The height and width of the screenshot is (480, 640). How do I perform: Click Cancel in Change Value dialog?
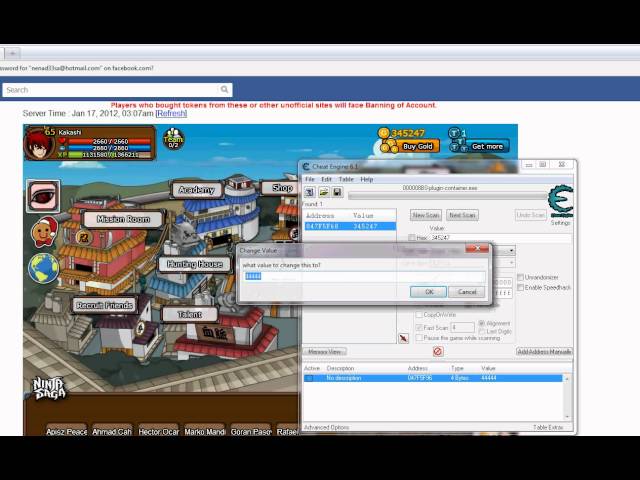coord(467,292)
